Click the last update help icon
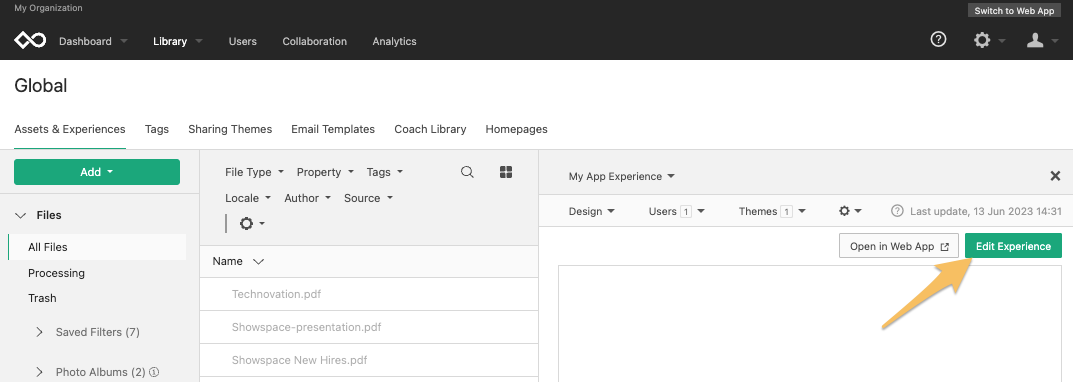The image size is (1073, 382). 897,212
